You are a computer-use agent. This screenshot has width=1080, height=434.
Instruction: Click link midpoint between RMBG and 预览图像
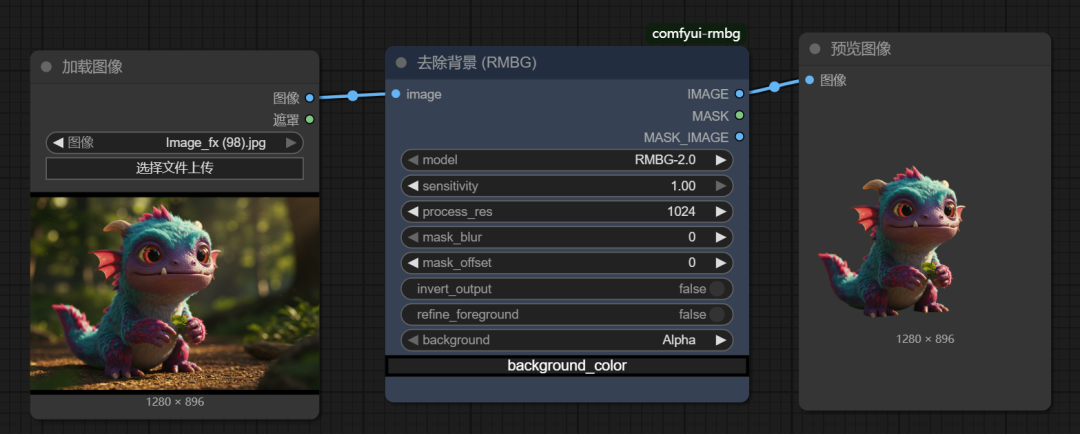click(x=774, y=87)
